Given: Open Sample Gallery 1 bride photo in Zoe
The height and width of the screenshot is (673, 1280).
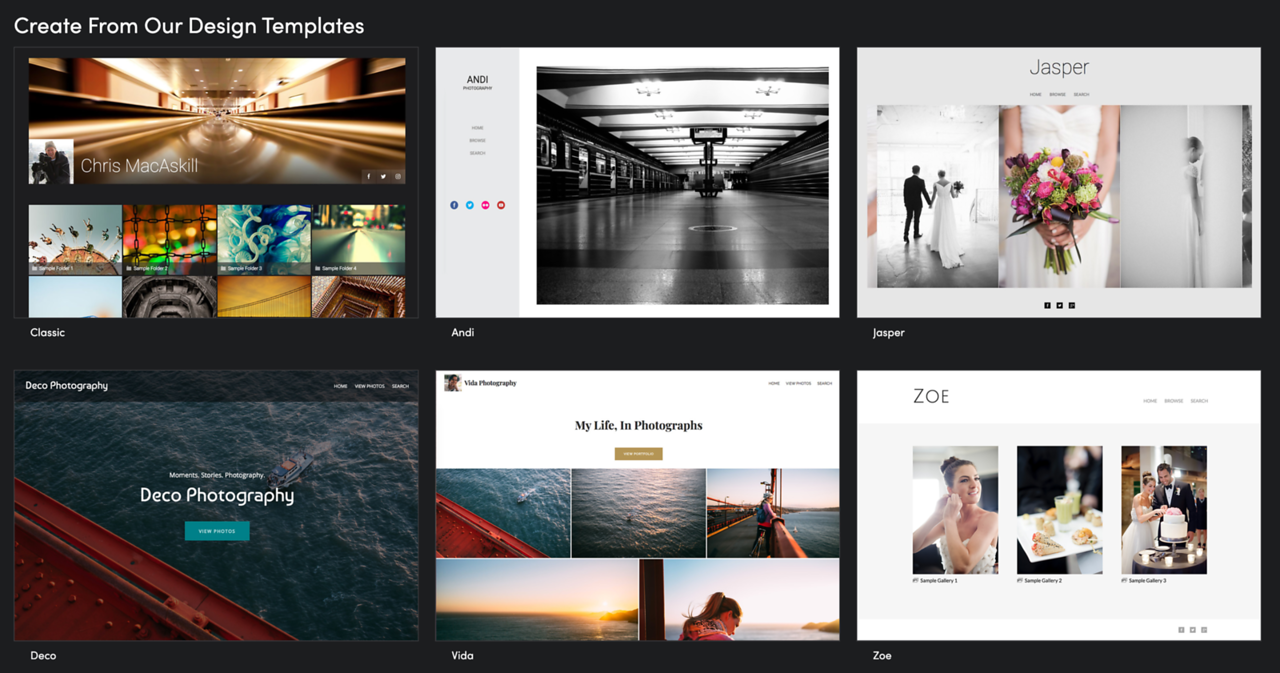Looking at the screenshot, I should pos(955,510).
